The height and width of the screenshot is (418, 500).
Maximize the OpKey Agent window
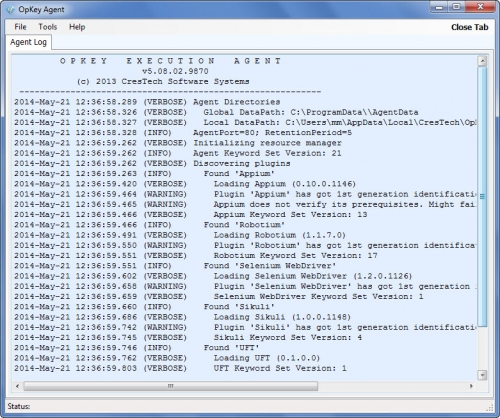(457, 7)
